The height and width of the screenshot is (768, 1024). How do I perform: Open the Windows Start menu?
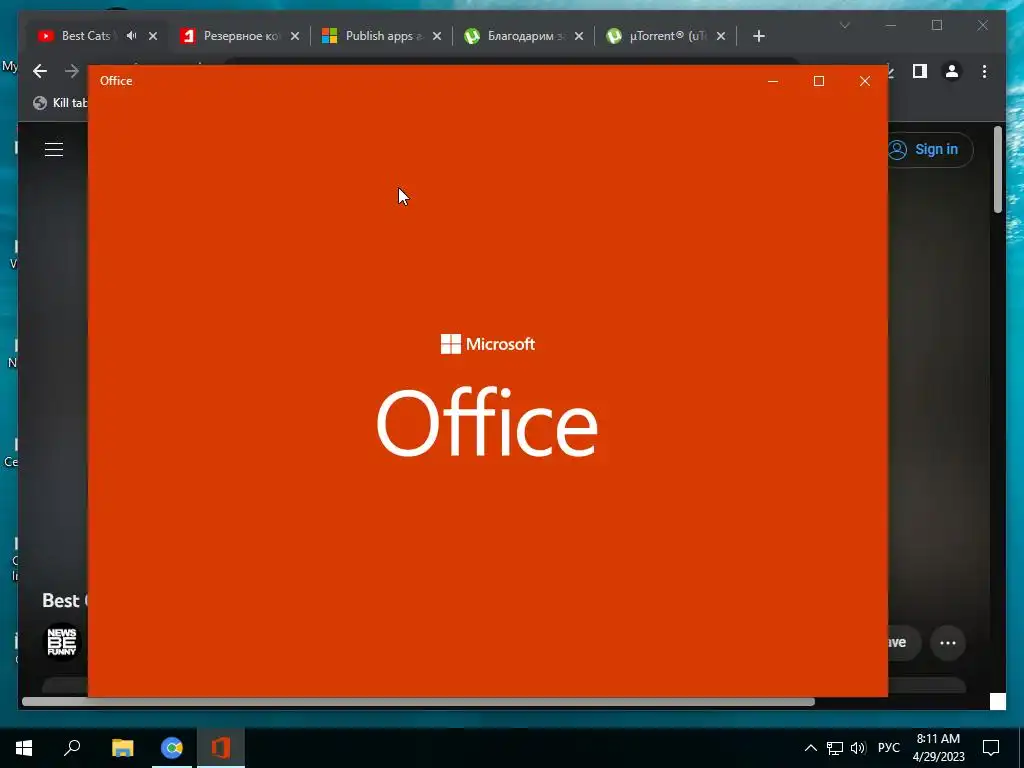pyautogui.click(x=24, y=748)
